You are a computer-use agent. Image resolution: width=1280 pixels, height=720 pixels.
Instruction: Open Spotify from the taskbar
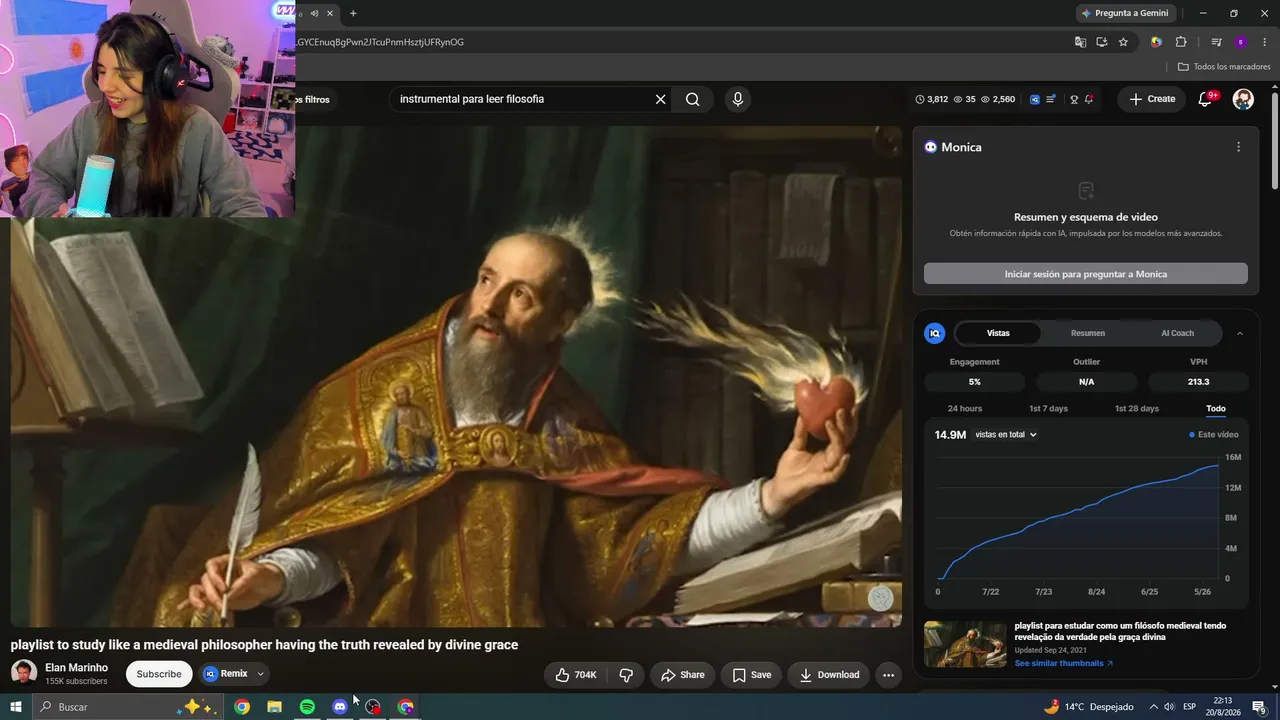307,707
